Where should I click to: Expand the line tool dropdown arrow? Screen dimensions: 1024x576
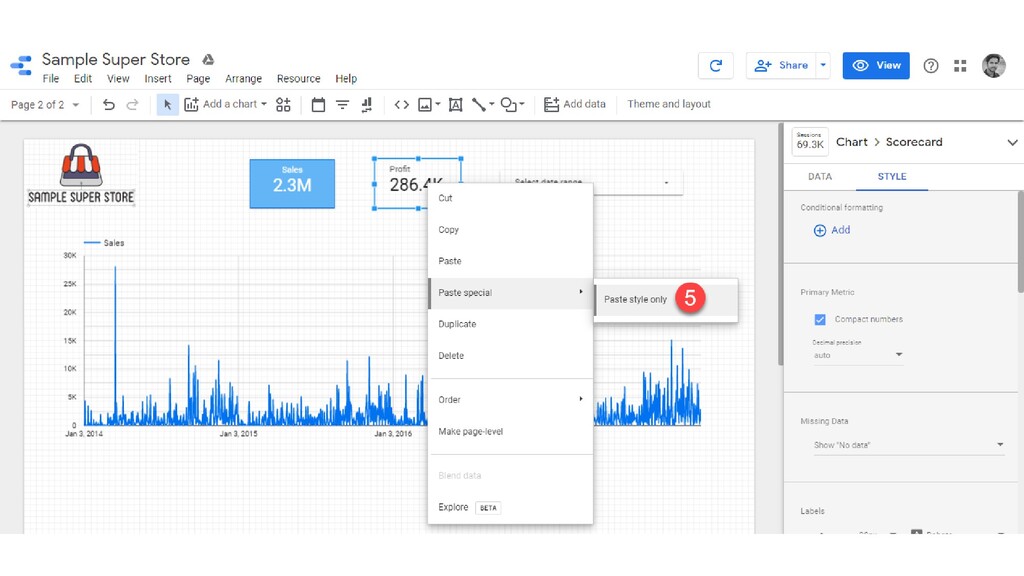pyautogui.click(x=491, y=104)
